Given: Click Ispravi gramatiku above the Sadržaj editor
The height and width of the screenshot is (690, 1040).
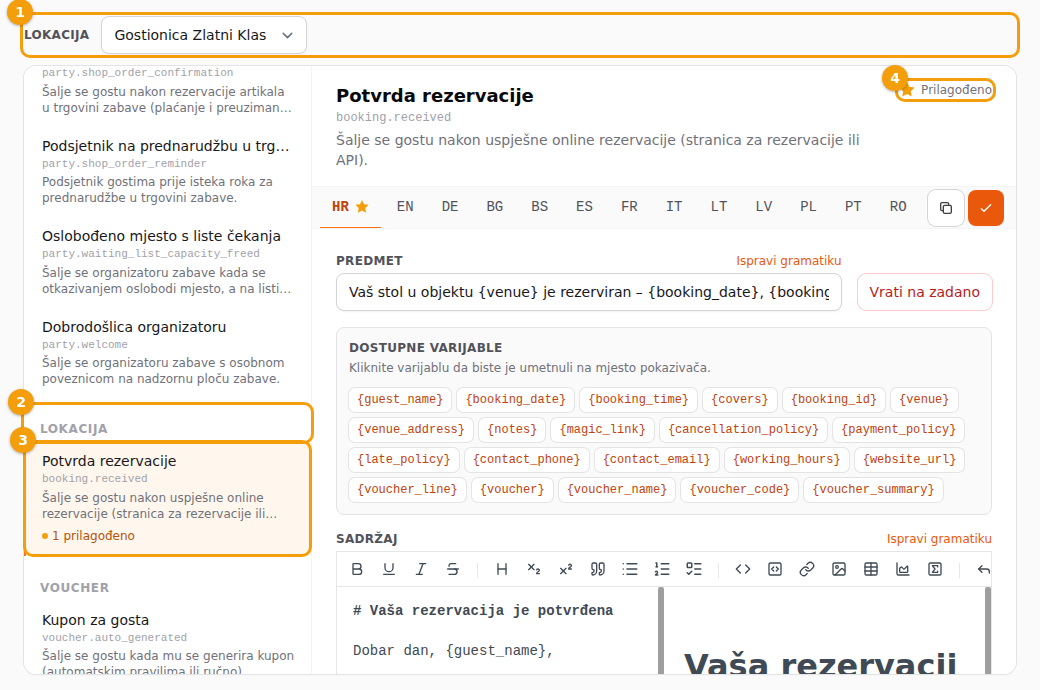Looking at the screenshot, I should 939,539.
